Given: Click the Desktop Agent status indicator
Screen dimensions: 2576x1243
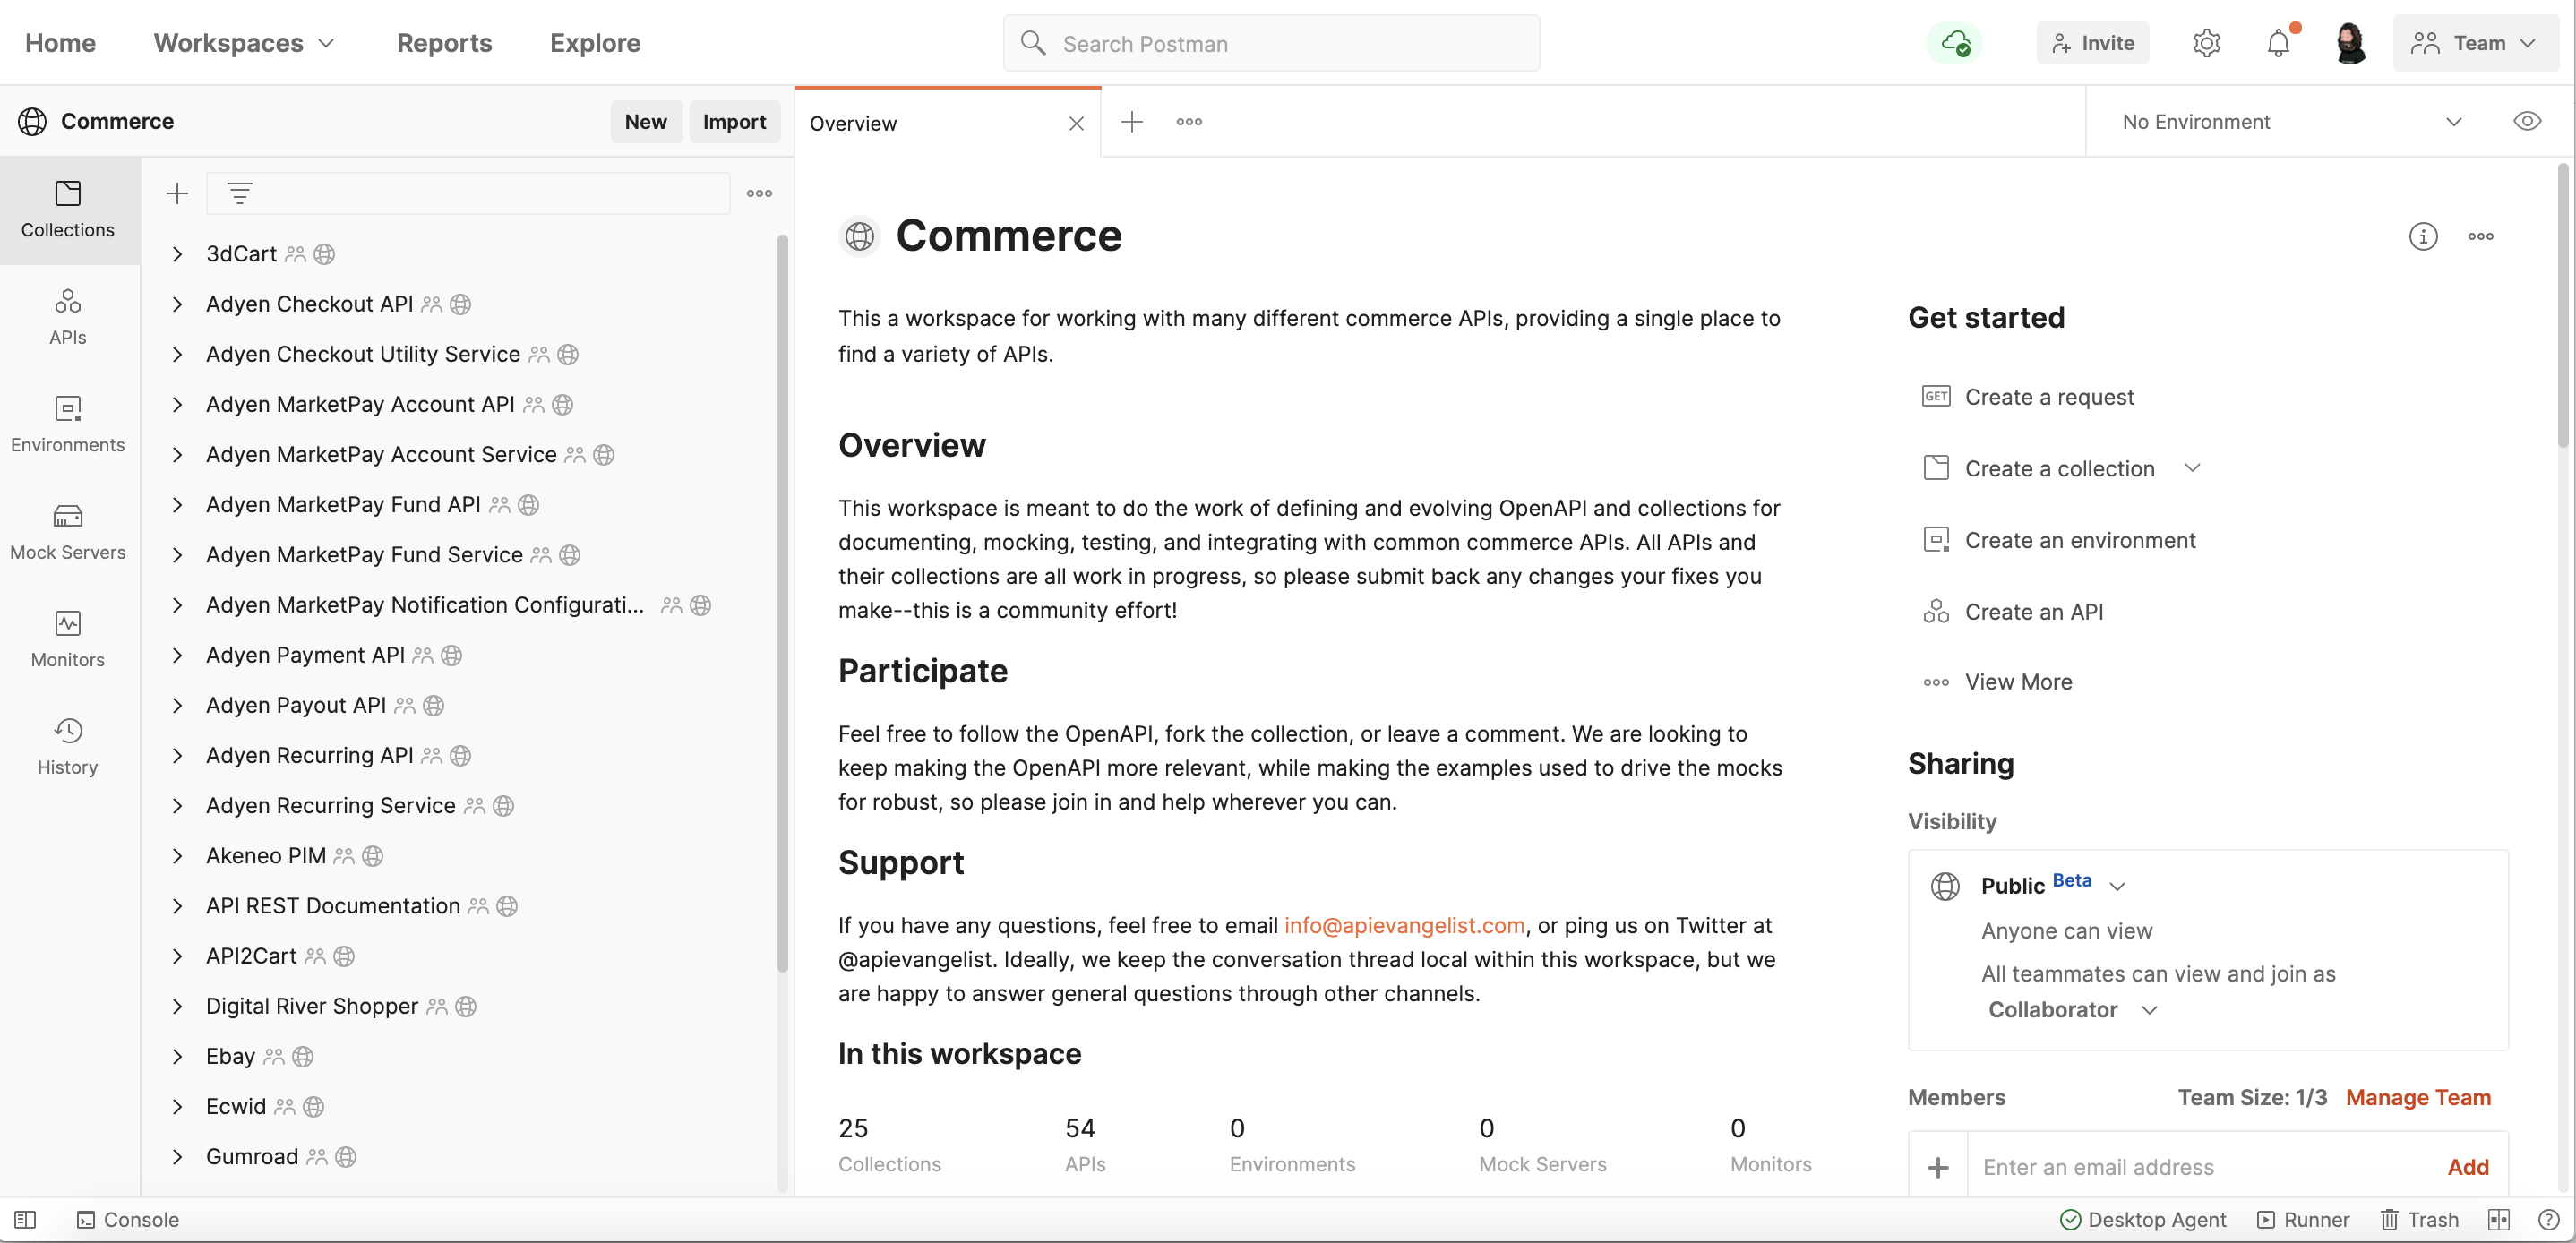Looking at the screenshot, I should coord(2143,1220).
